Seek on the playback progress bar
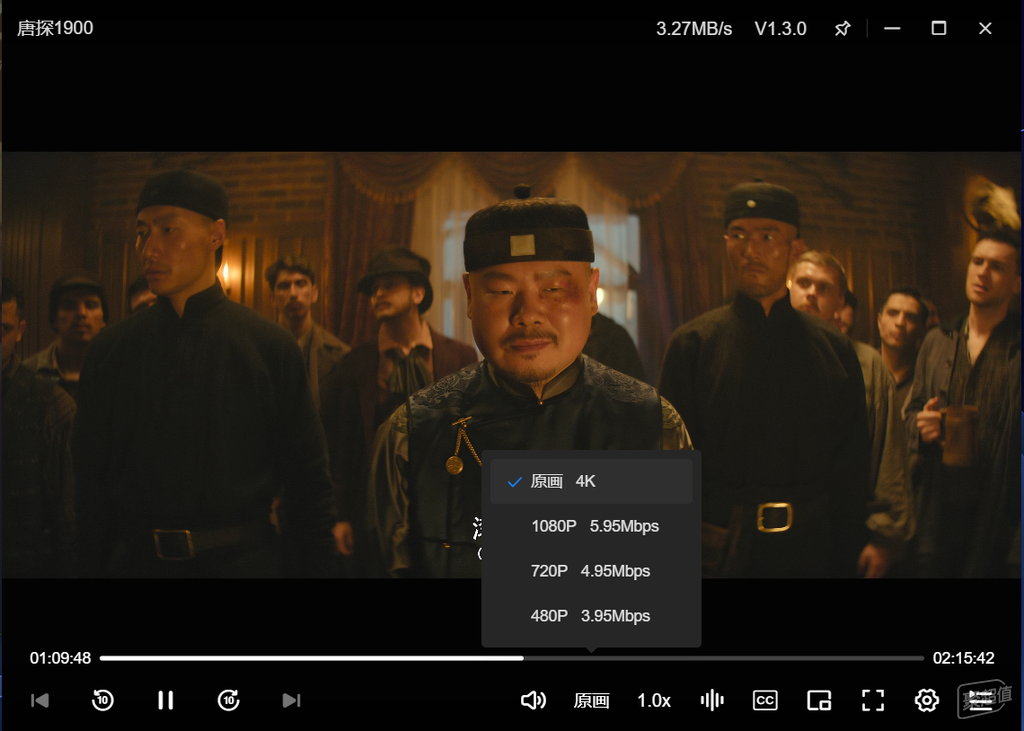 [511, 658]
